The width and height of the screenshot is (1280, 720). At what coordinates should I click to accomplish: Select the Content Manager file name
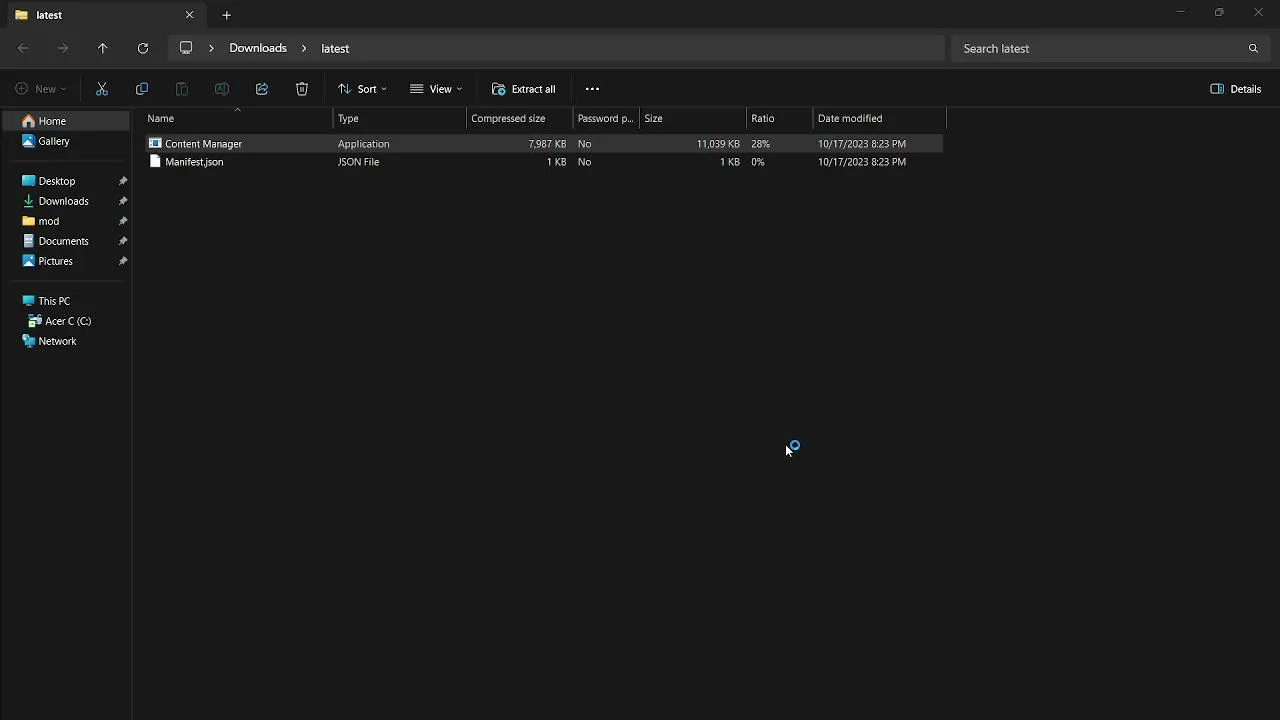(x=203, y=144)
